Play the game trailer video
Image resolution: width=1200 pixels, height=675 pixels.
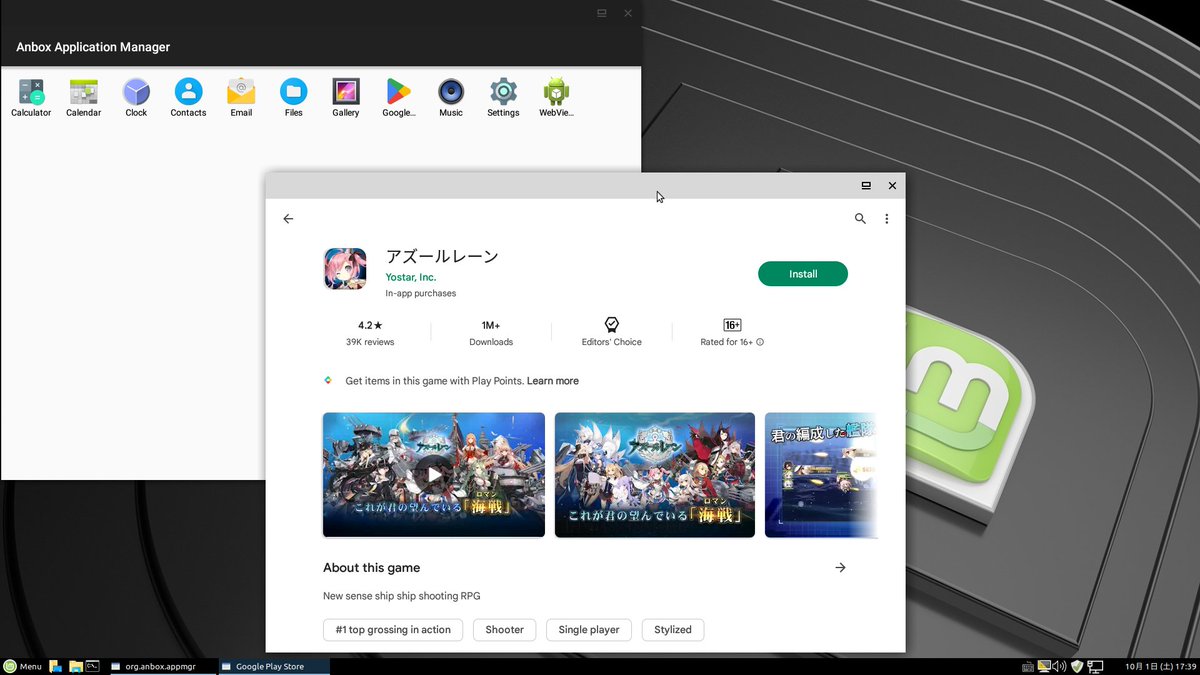[x=434, y=475]
